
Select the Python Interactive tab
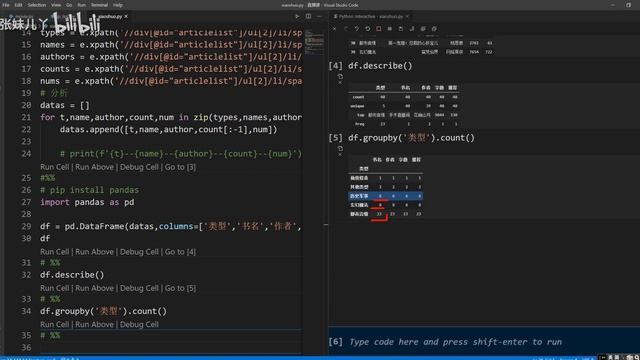pos(371,16)
